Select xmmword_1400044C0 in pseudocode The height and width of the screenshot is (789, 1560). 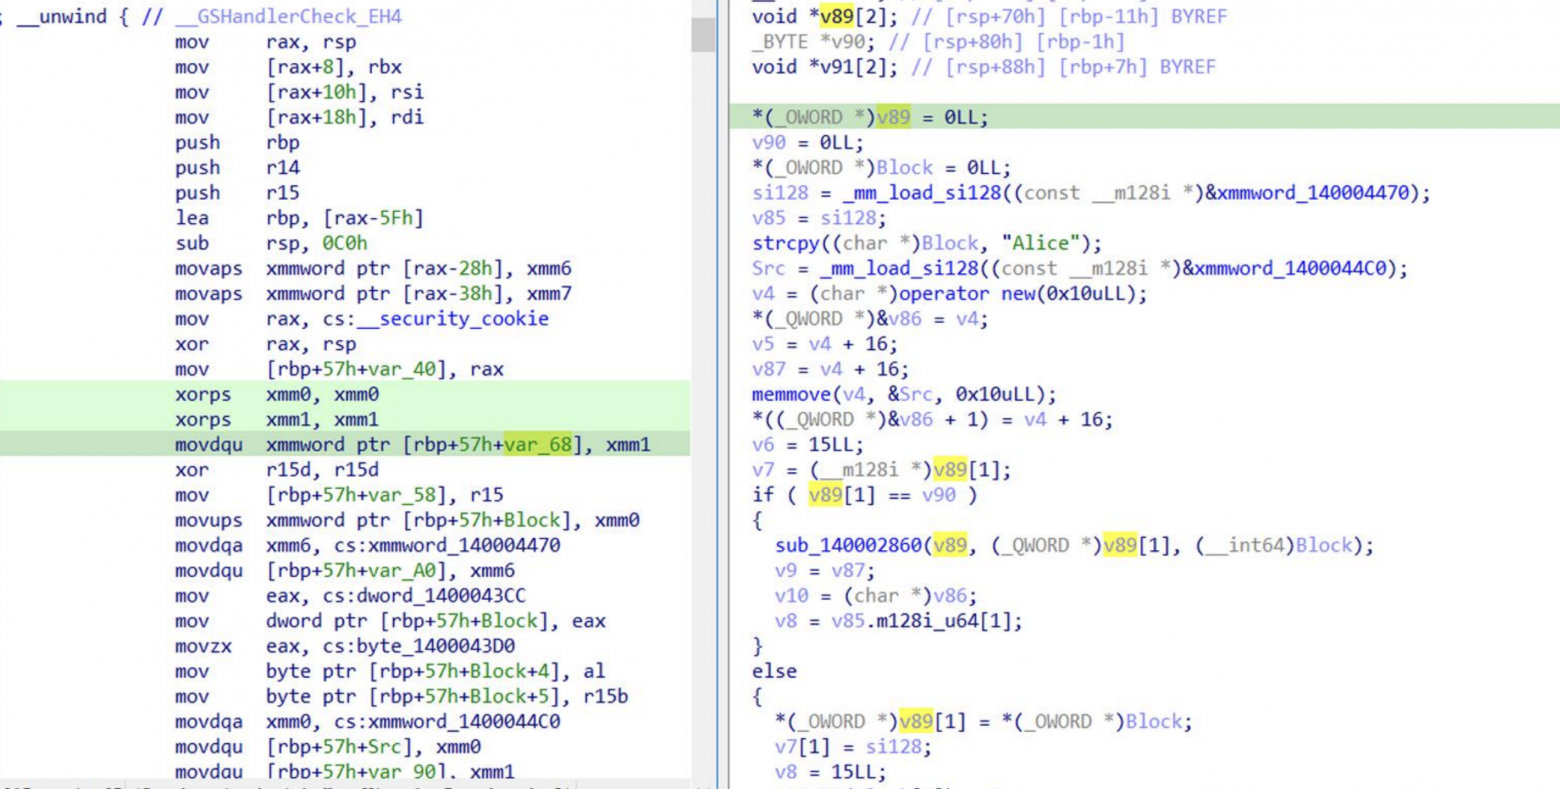(1295, 268)
